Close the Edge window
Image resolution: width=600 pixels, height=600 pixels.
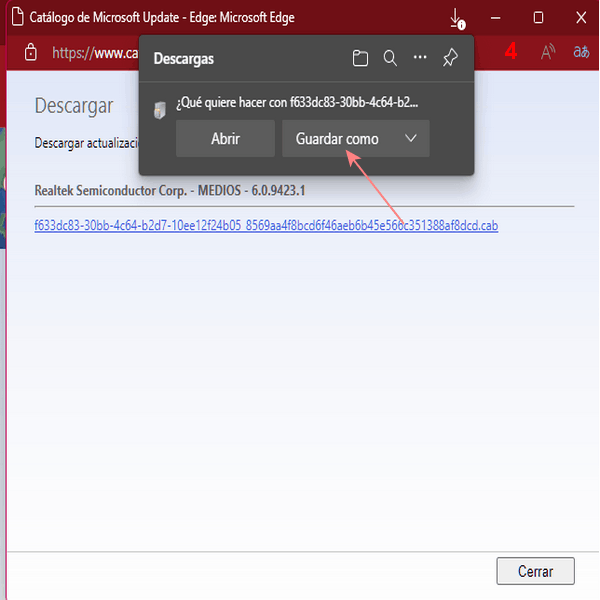coord(581,18)
